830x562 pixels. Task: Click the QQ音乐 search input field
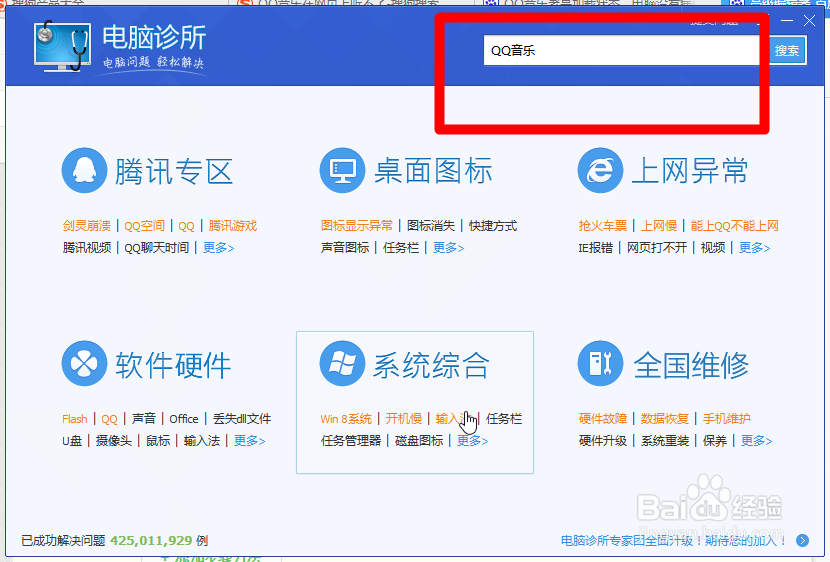point(622,51)
